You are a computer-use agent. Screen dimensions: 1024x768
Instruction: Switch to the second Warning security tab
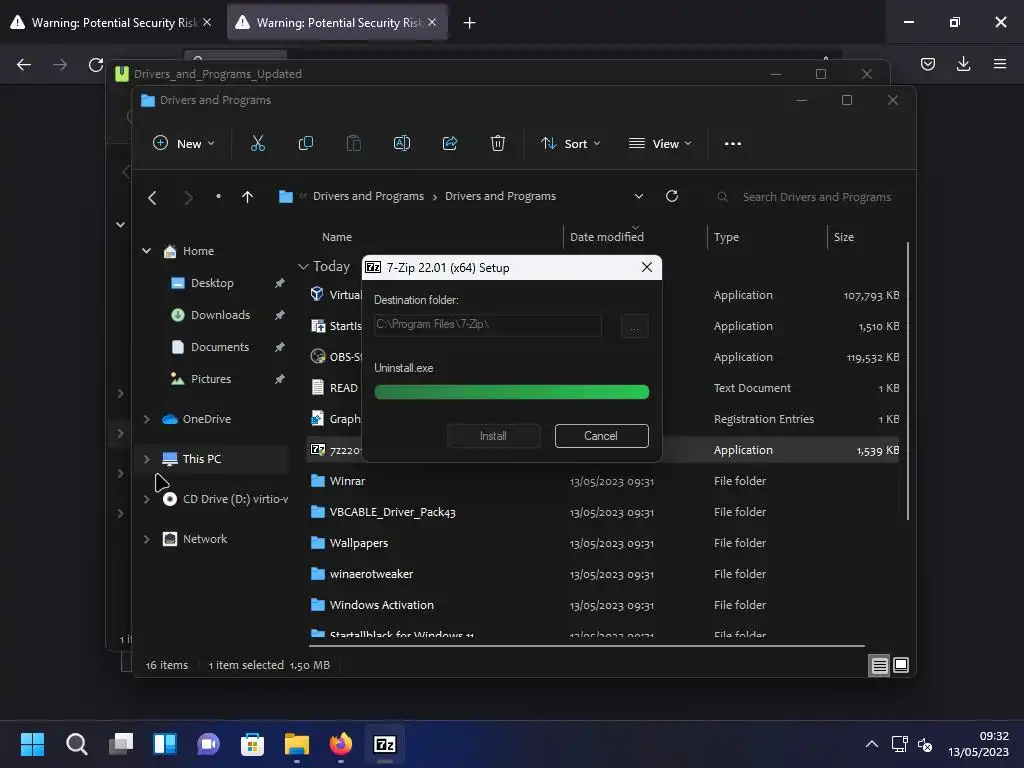click(x=337, y=23)
